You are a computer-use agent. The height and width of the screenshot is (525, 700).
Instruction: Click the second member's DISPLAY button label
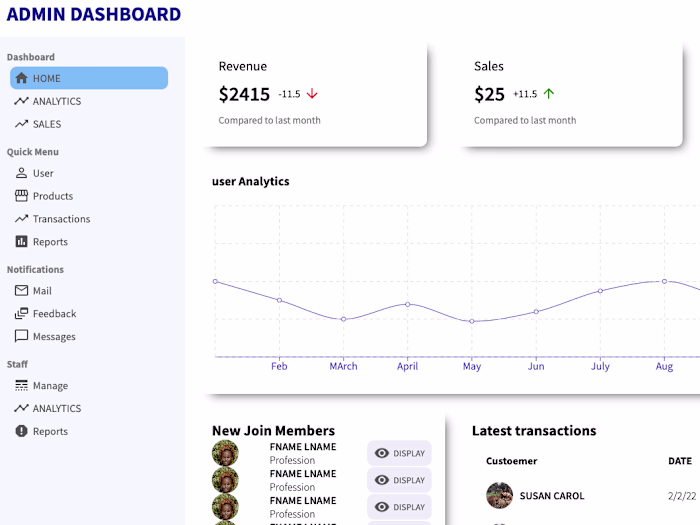pos(409,480)
